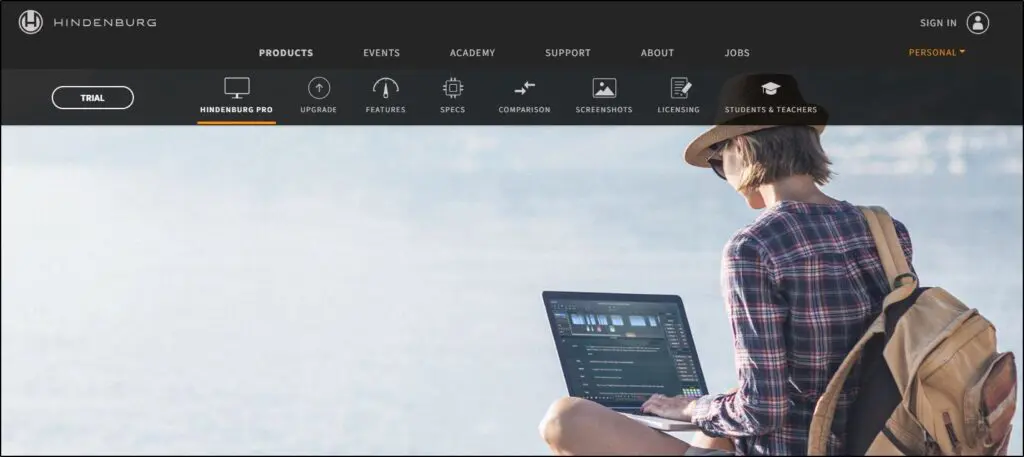Click the Licensing document icon
The width and height of the screenshot is (1024, 457).
(x=679, y=87)
